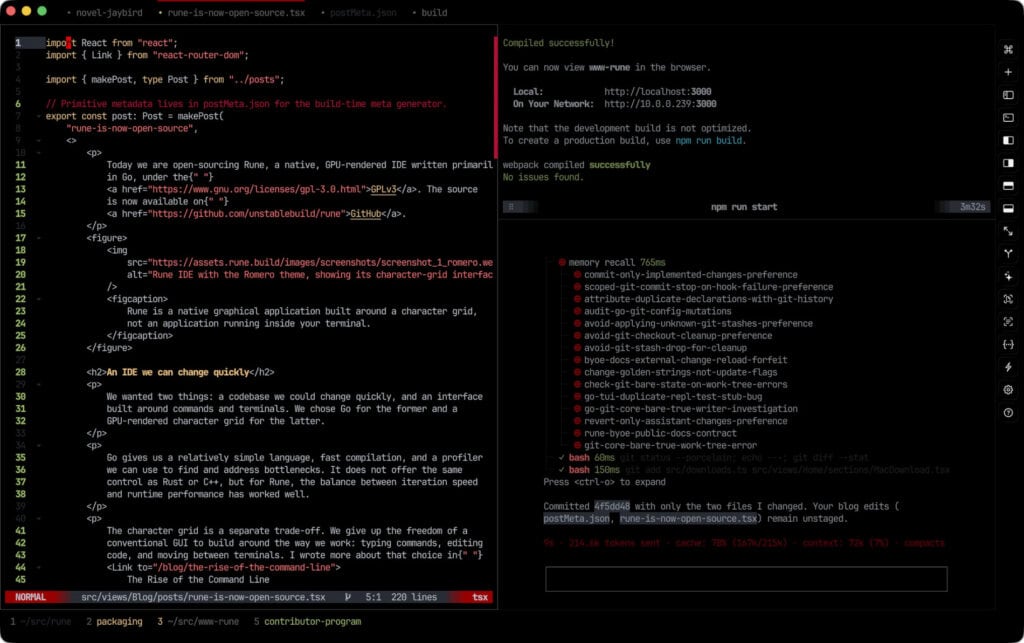1024x643 pixels.
Task: Switch to workspace 5 contributor-program
Action: point(307,621)
